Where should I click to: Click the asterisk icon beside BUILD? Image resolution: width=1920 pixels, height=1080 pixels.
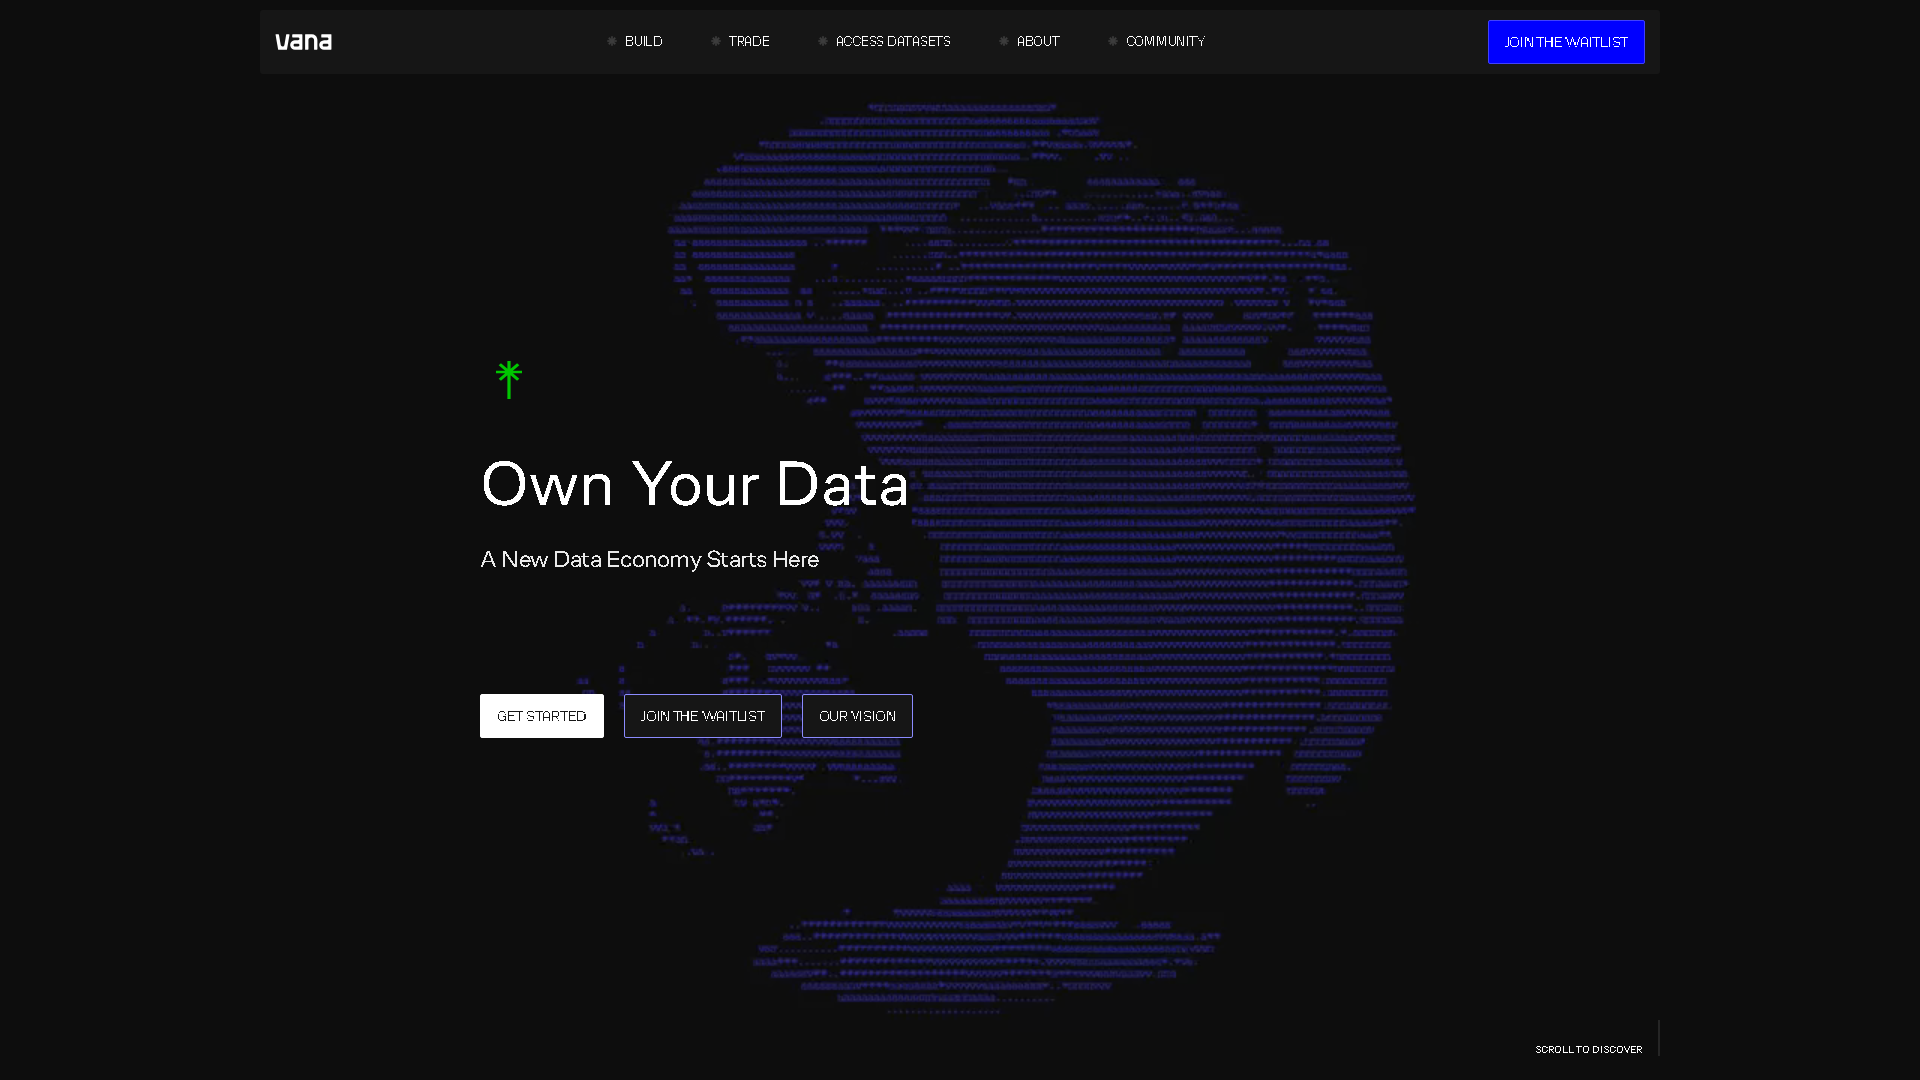coord(611,41)
